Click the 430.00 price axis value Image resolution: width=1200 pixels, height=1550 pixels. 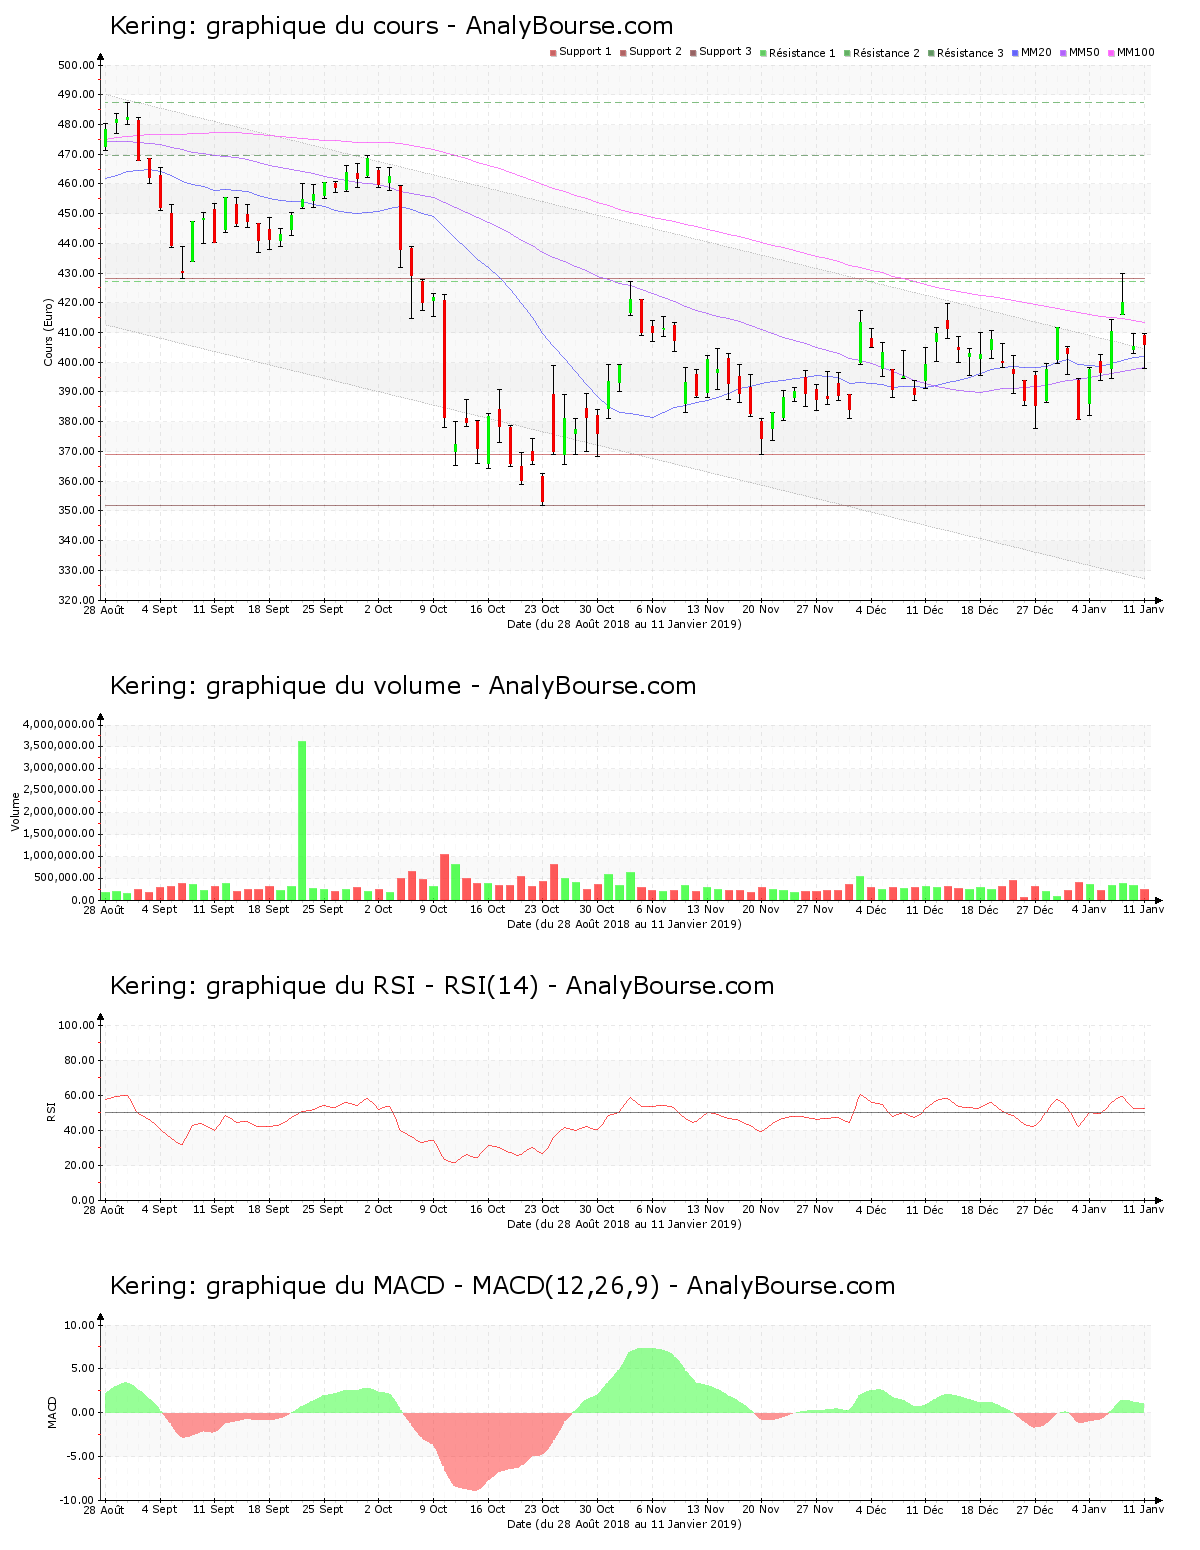(x=76, y=273)
